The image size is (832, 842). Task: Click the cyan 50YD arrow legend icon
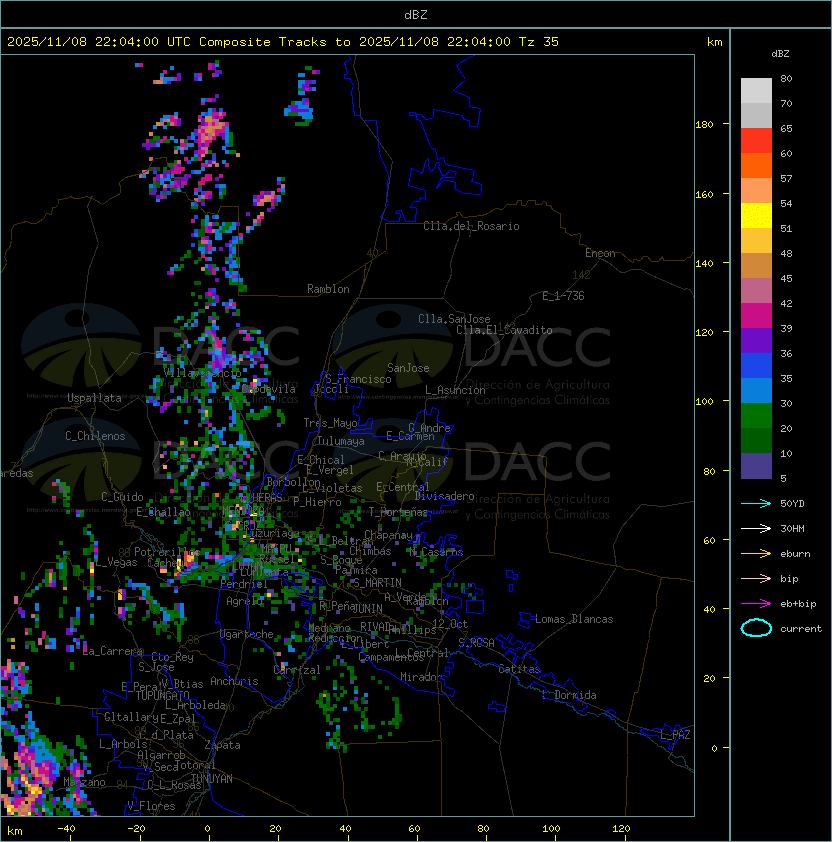(x=756, y=503)
